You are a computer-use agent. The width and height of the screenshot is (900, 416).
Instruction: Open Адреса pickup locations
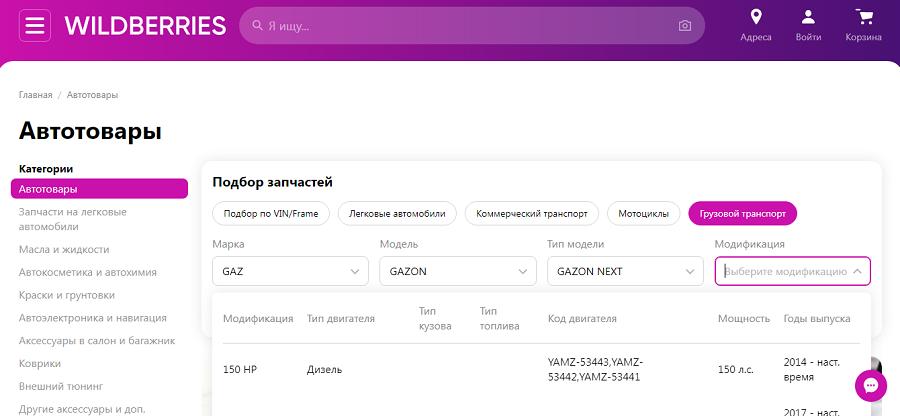[x=756, y=26]
